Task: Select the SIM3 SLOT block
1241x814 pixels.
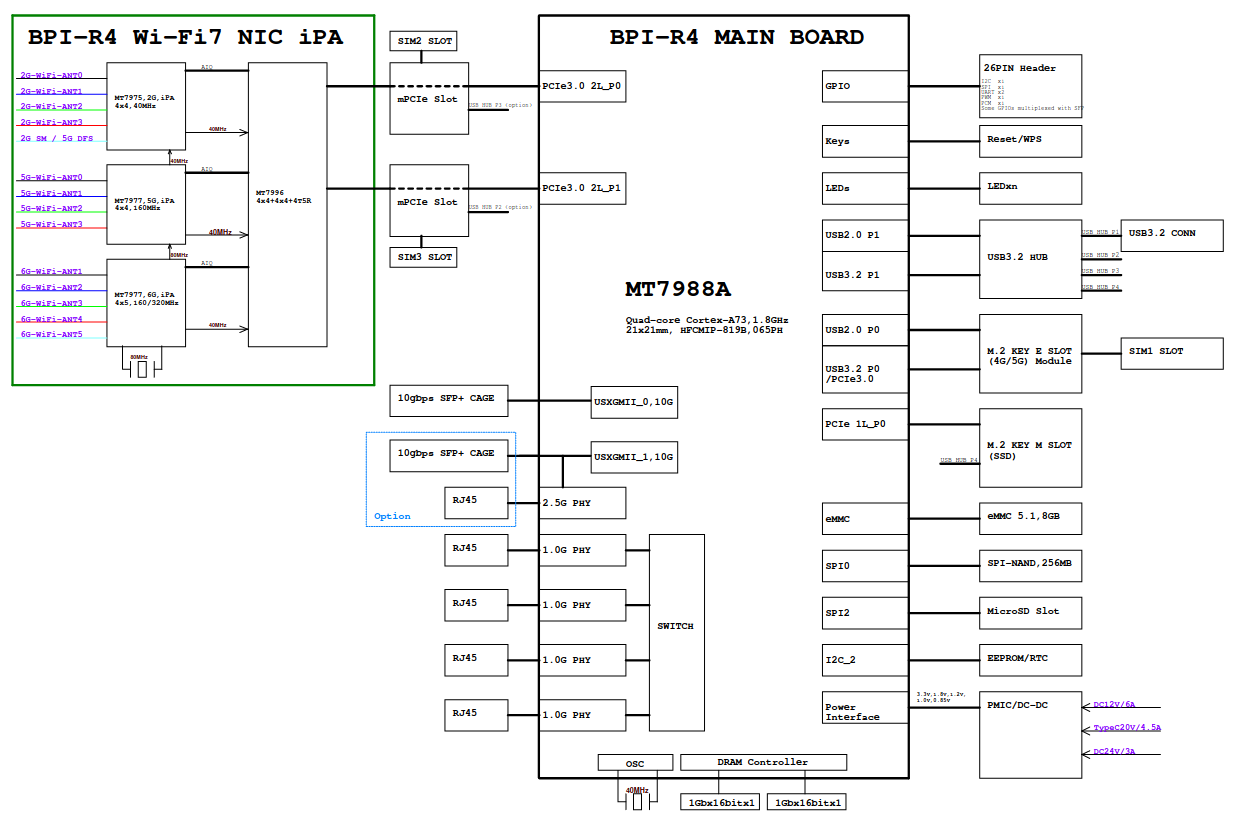Action: (421, 257)
